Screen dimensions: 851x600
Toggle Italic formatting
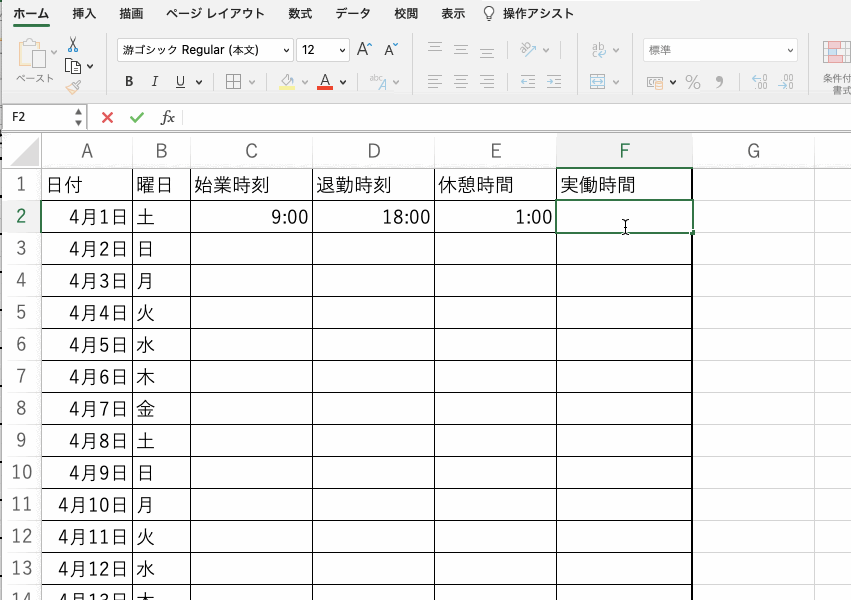[x=154, y=82]
